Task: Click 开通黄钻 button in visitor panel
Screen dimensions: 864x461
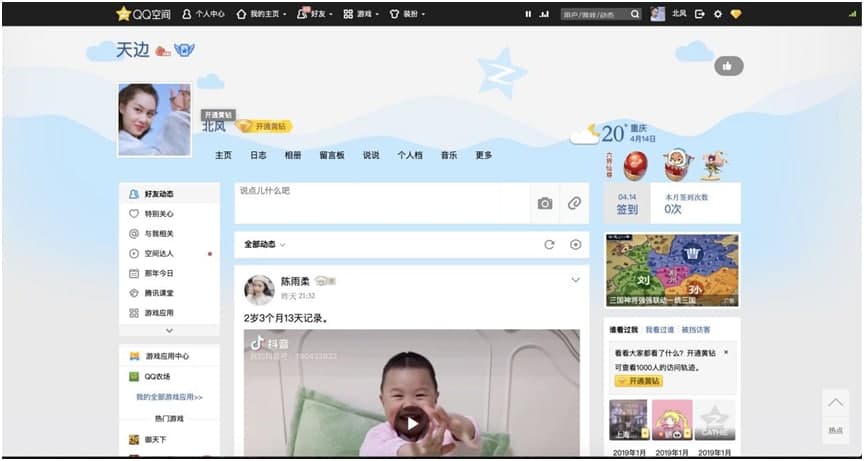Action: coord(639,381)
